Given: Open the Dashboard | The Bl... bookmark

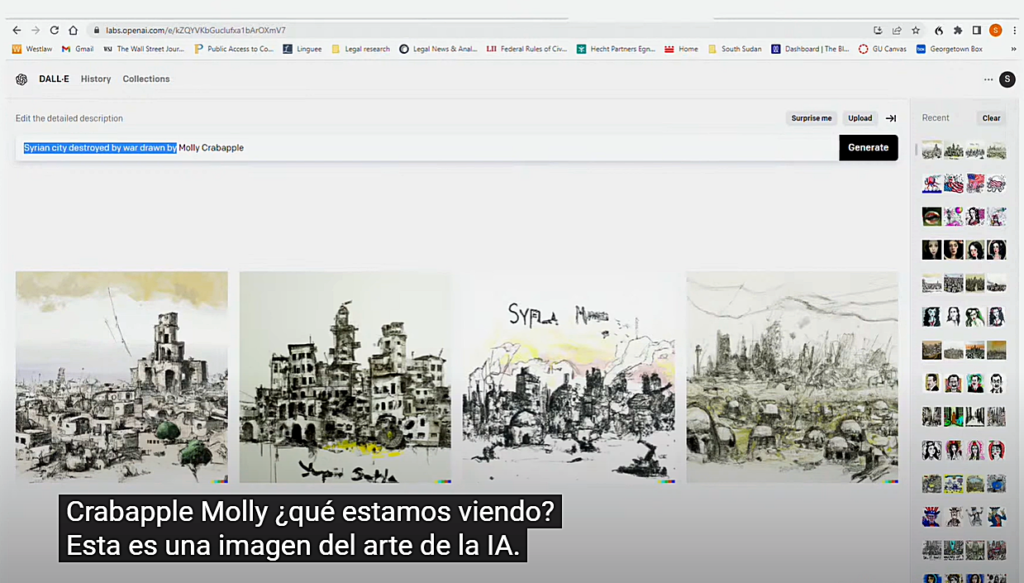Looking at the screenshot, I should 810,49.
